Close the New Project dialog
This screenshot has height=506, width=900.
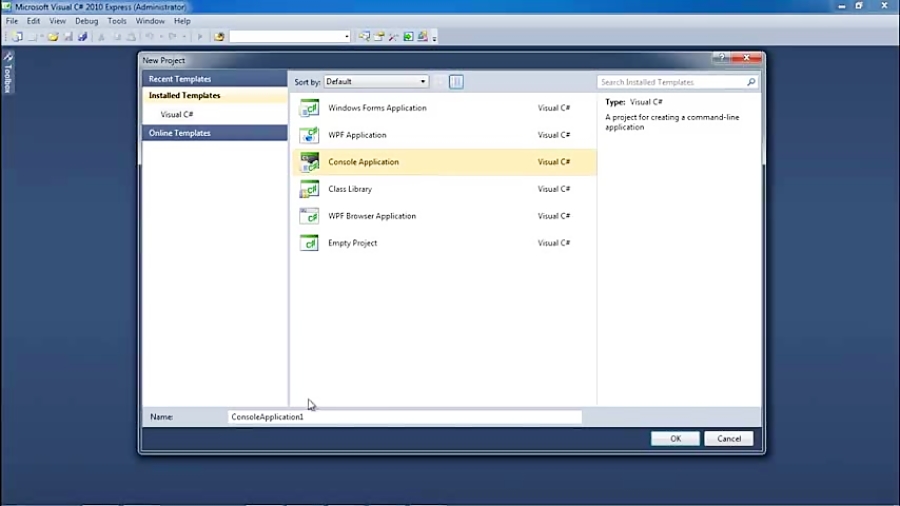[746, 57]
